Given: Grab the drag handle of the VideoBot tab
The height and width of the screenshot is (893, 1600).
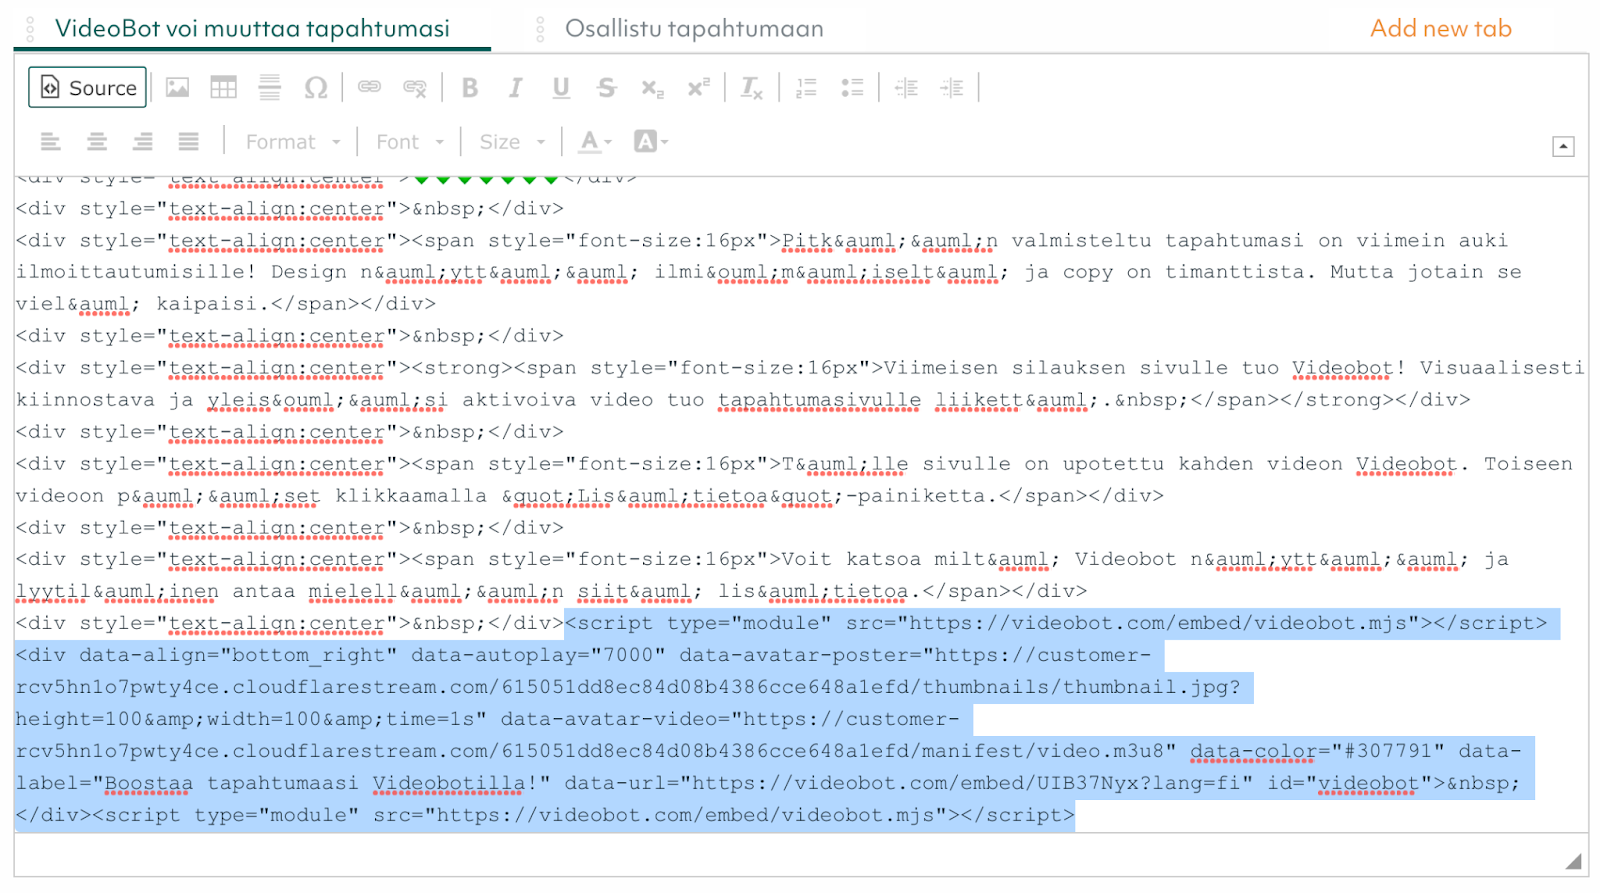Looking at the screenshot, I should point(30,29).
